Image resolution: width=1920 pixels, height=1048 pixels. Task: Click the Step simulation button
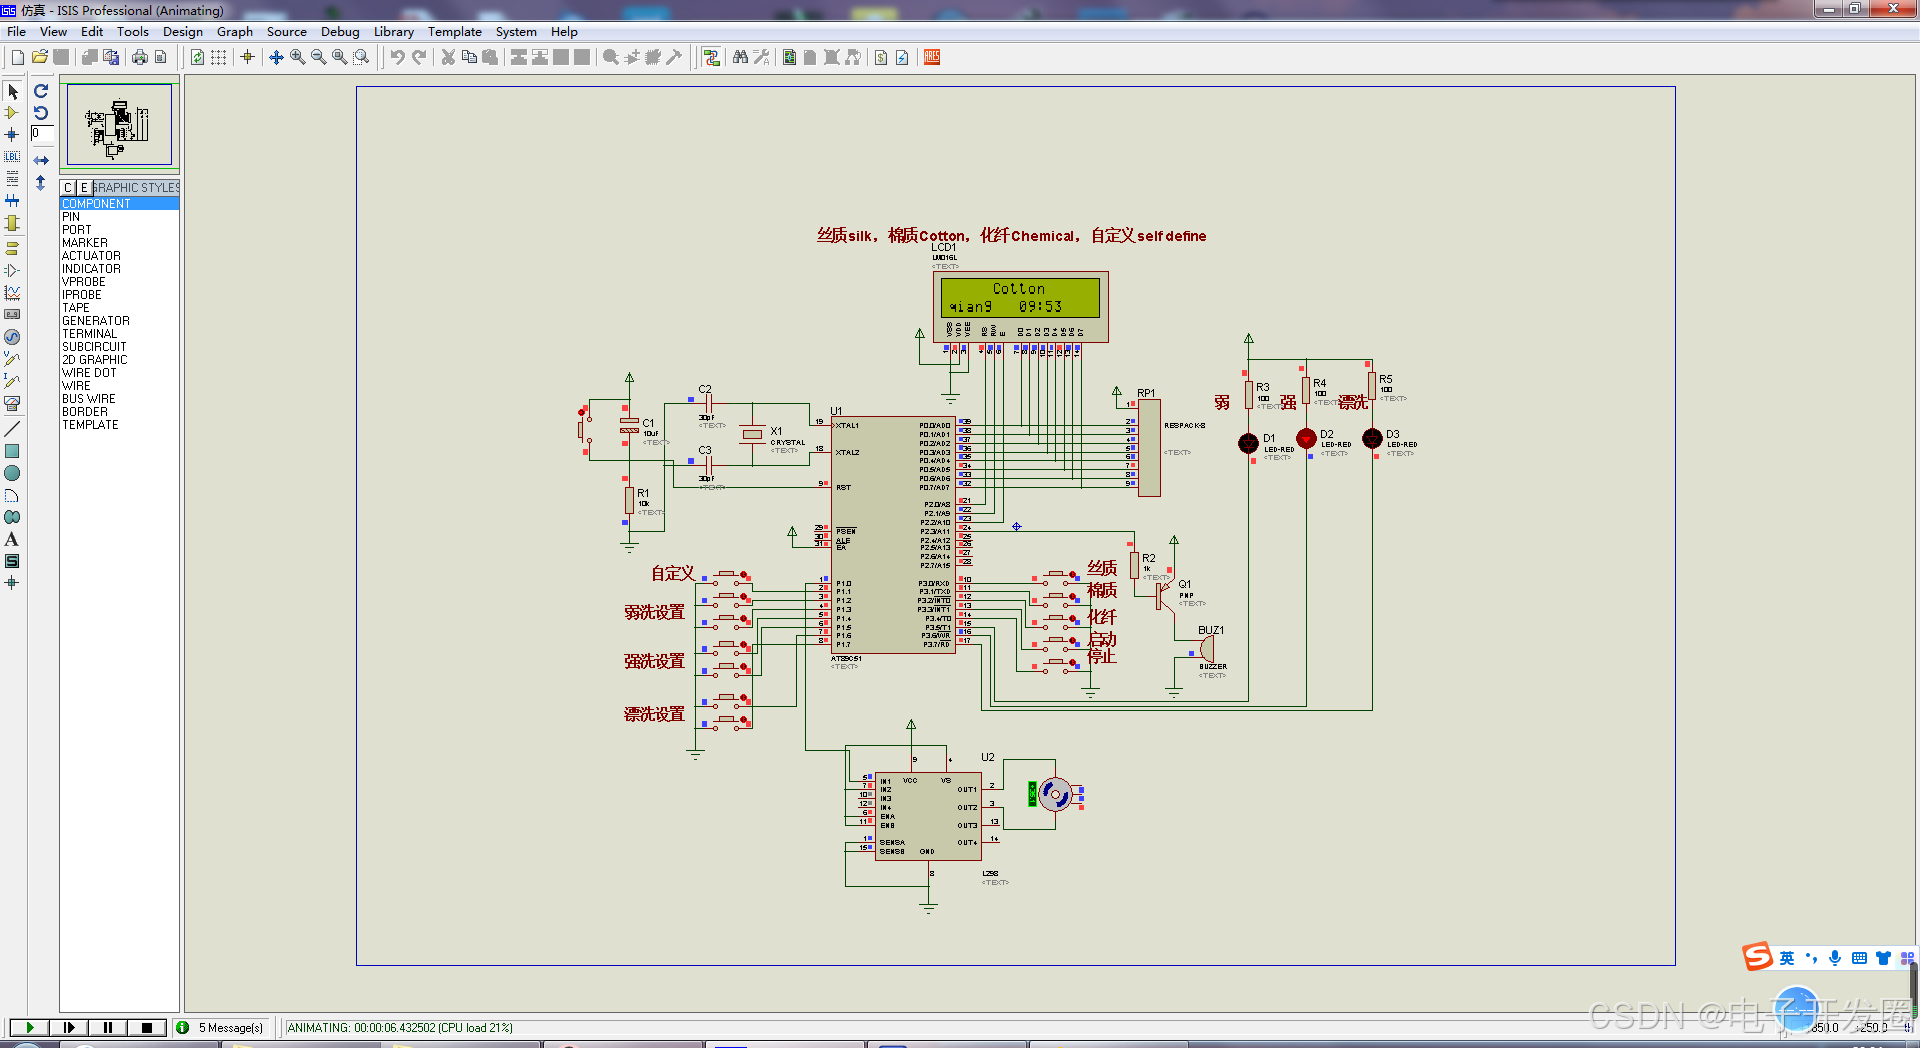coord(69,1027)
